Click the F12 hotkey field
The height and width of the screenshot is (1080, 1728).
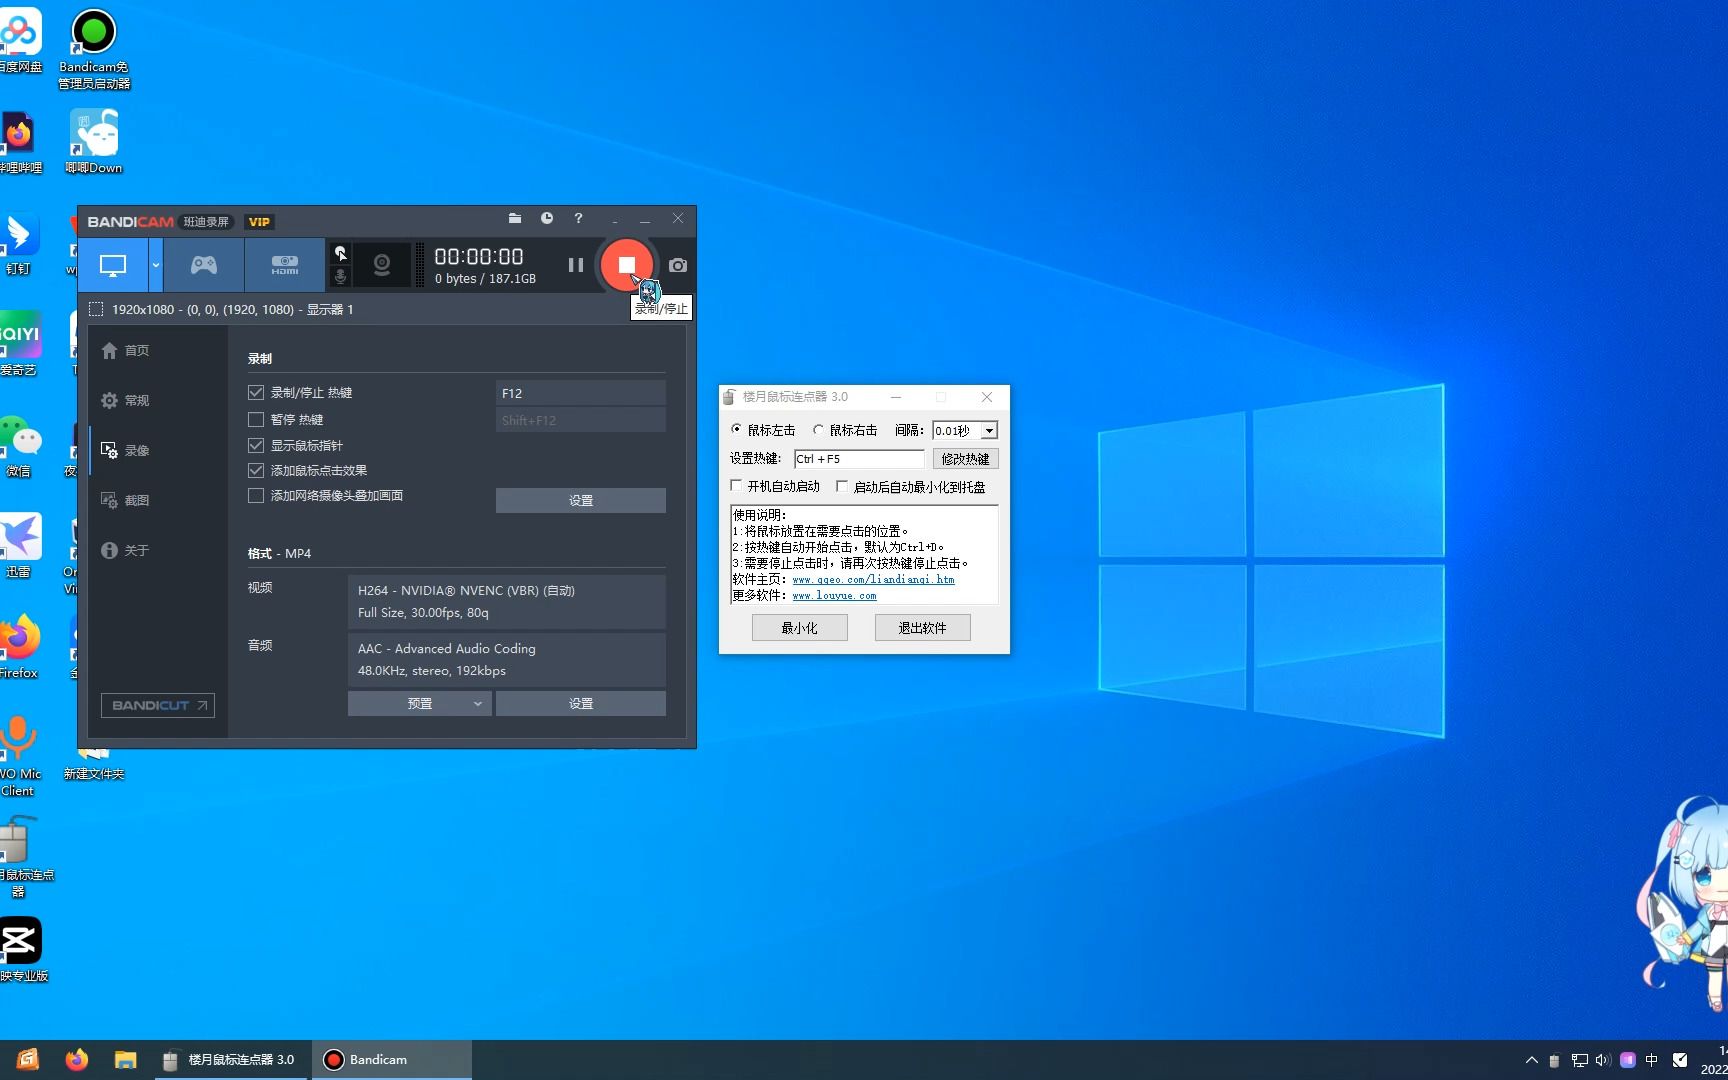click(581, 393)
